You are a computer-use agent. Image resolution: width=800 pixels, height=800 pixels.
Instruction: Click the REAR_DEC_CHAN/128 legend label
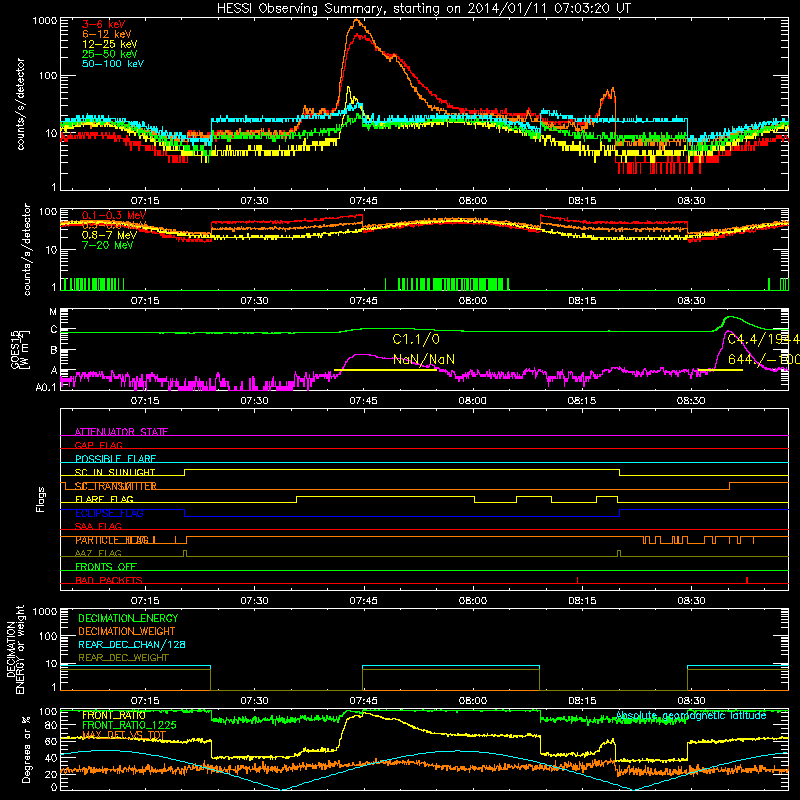coord(132,645)
